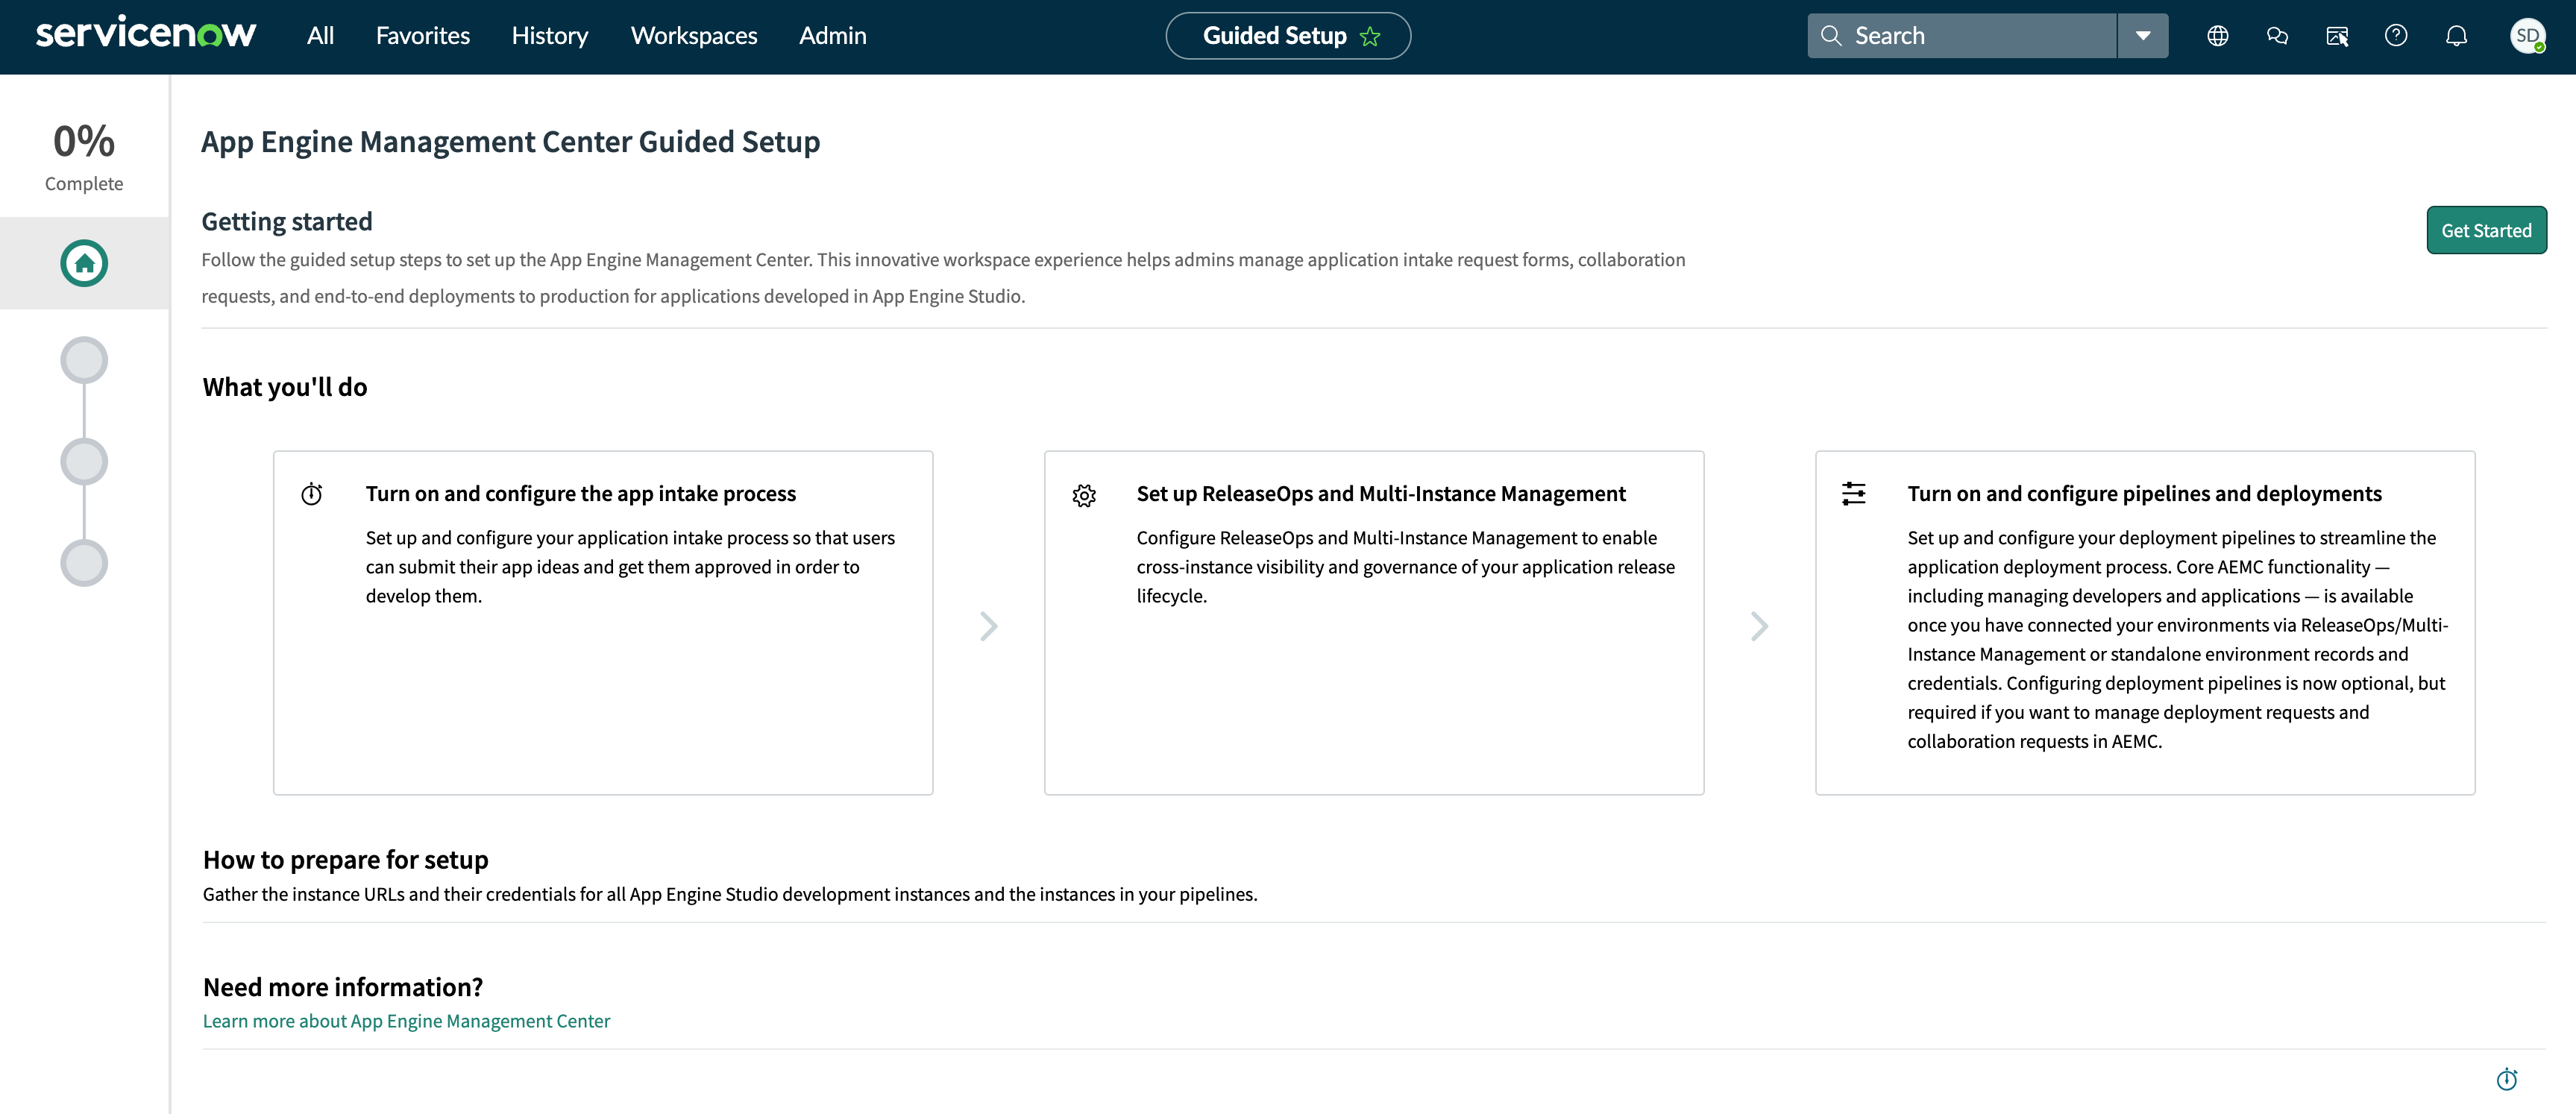Screen dimensions: 2576x1114
Task: Select the first gray step circle
Action: 84,360
